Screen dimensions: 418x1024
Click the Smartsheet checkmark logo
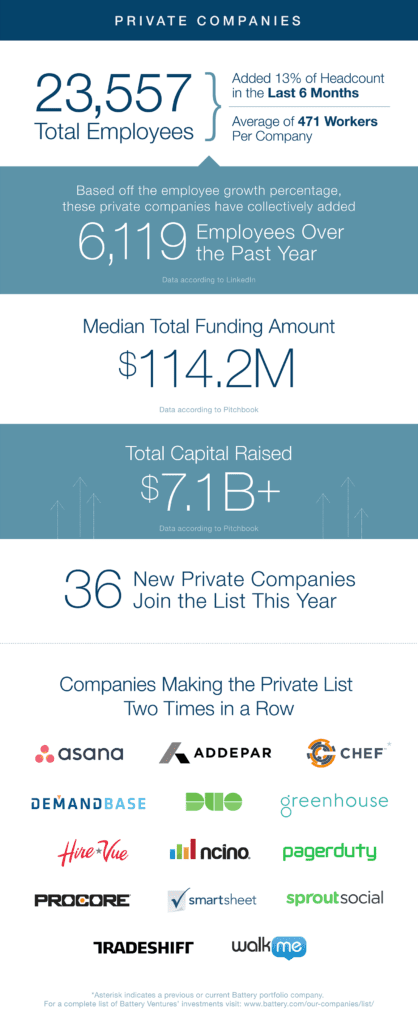coord(212,899)
